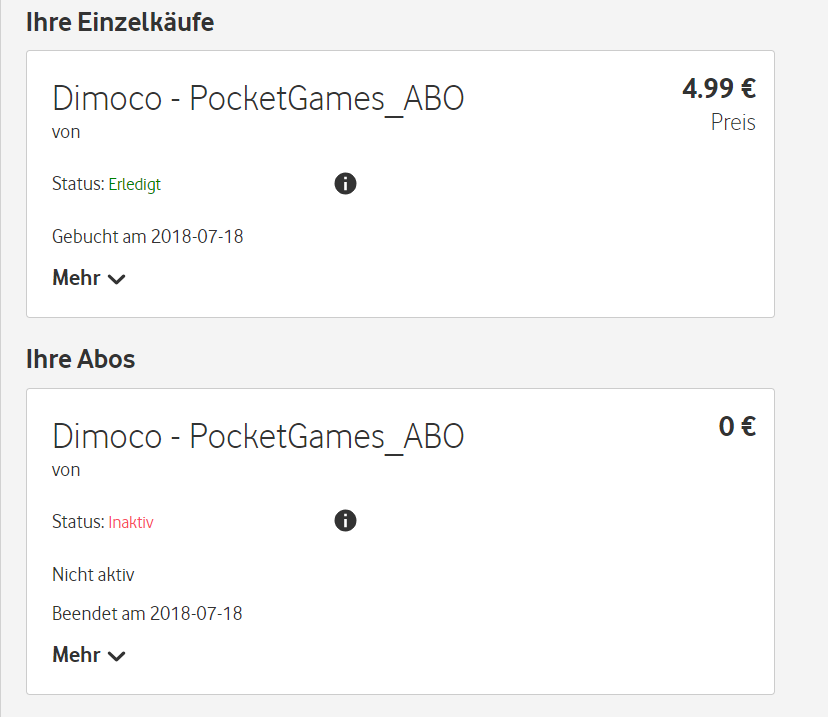Click the Ihre Einzelkäufe section heading
This screenshot has width=828, height=717.
[x=120, y=22]
